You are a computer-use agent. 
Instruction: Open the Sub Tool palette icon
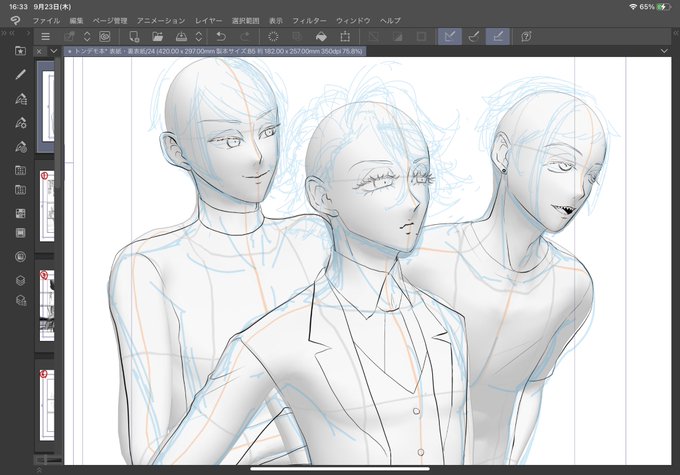[20, 99]
